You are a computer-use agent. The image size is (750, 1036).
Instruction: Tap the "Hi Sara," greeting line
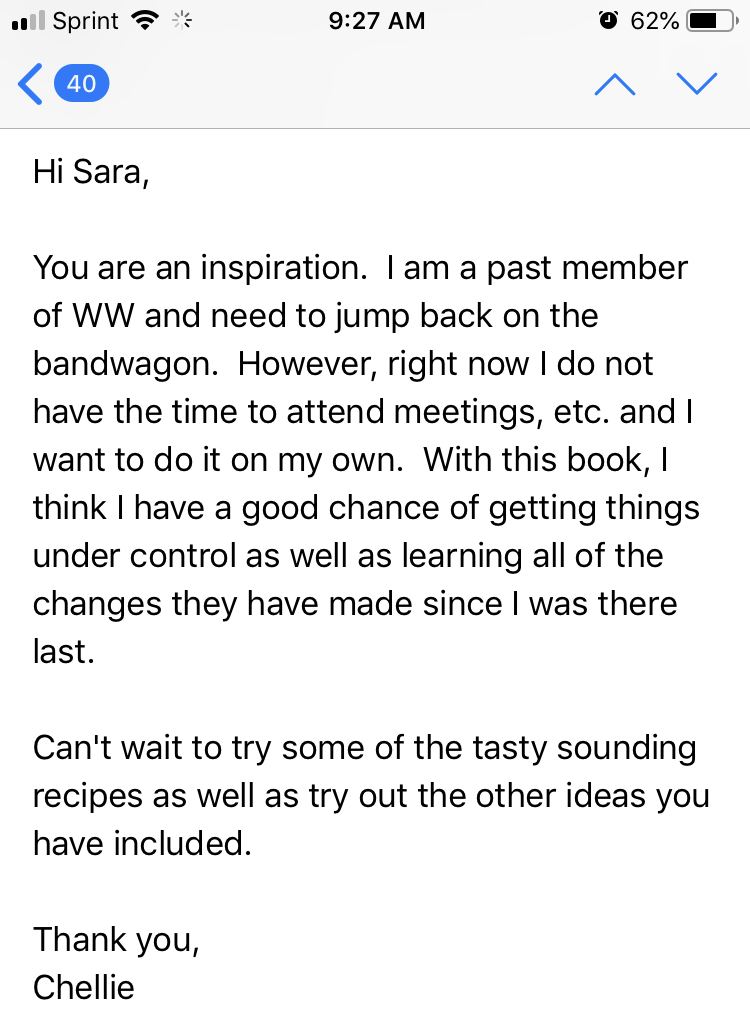point(91,172)
